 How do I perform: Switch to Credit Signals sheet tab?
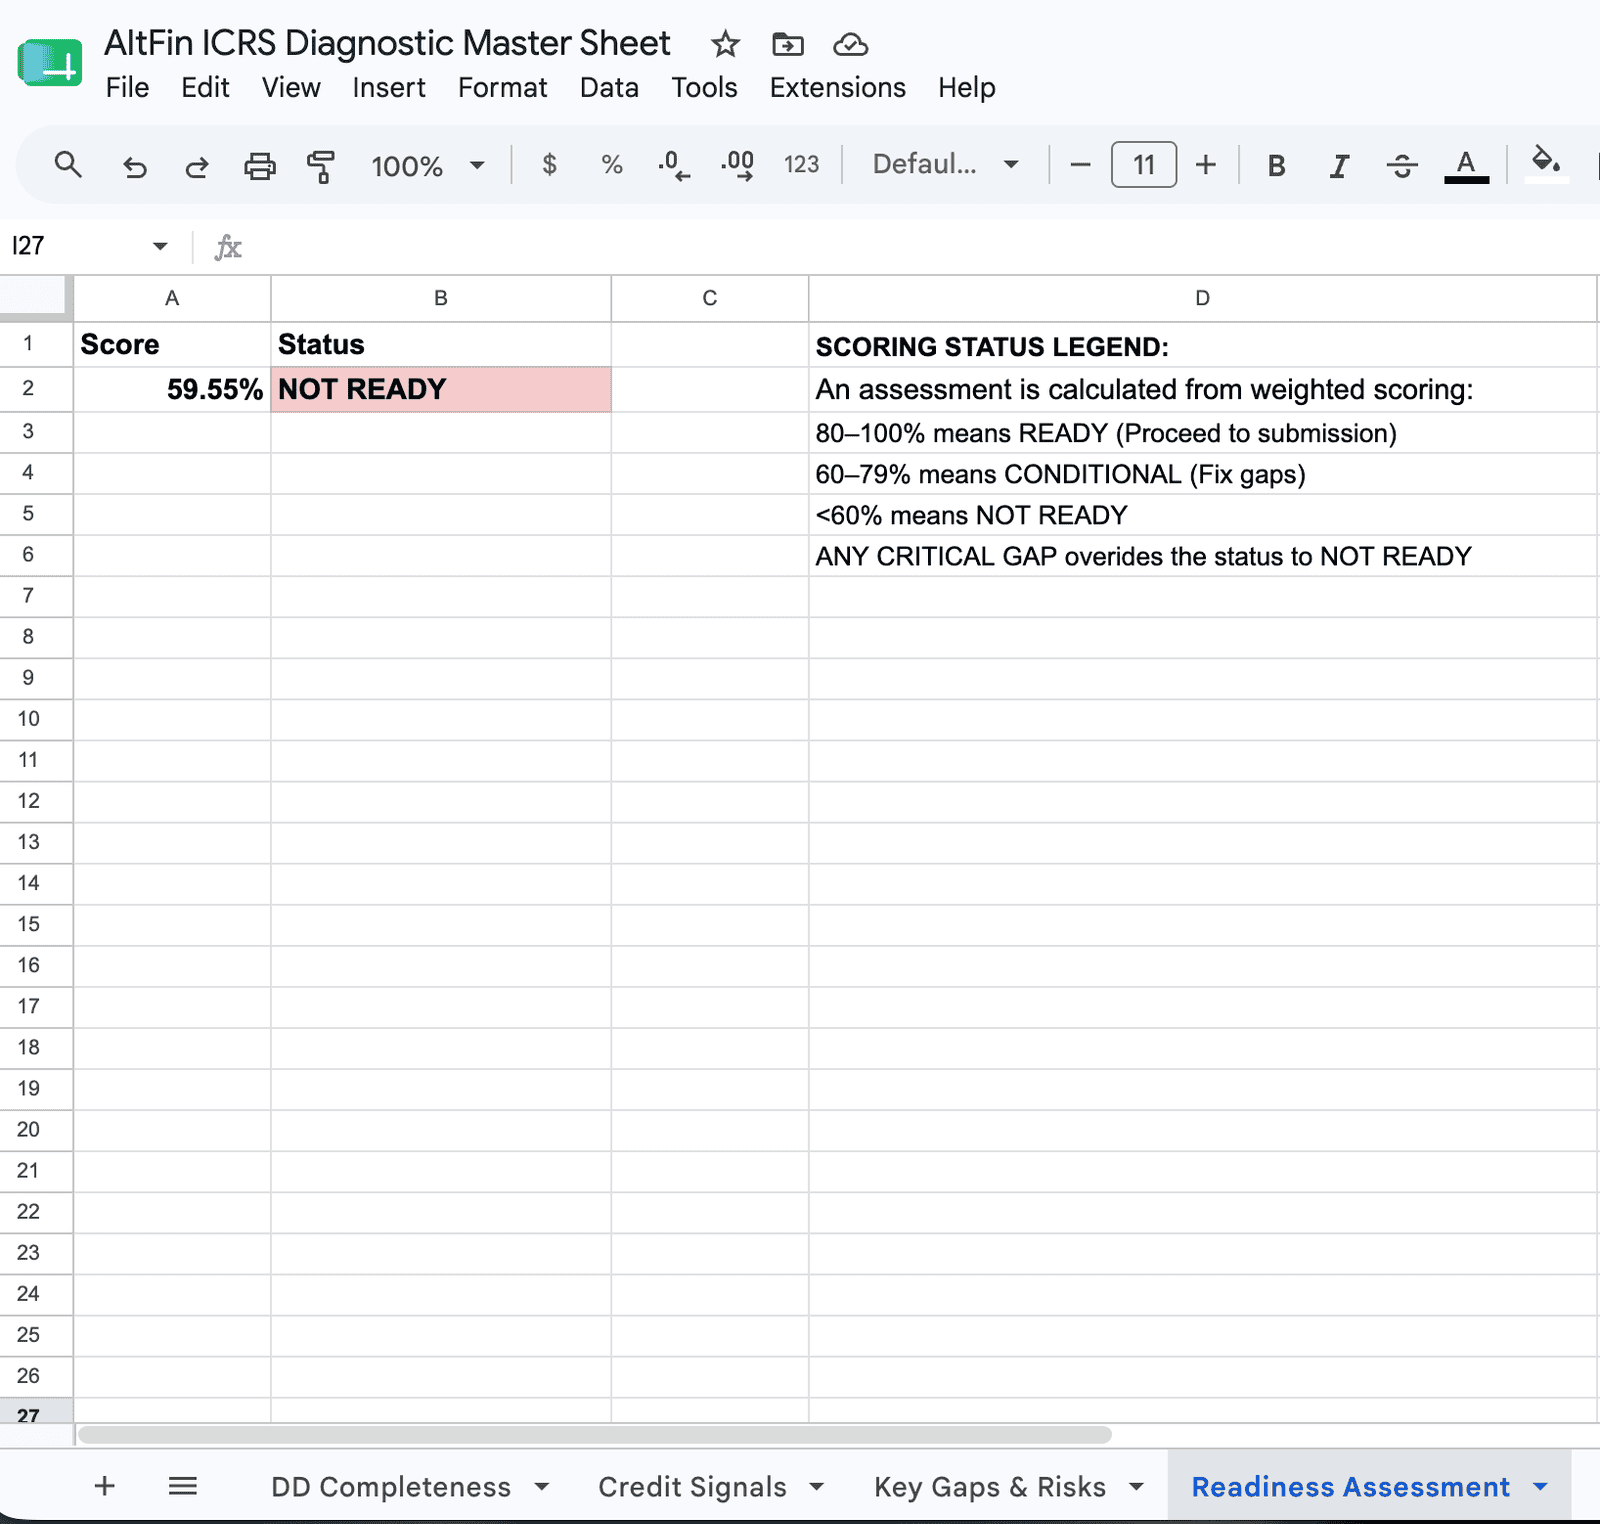(x=692, y=1487)
